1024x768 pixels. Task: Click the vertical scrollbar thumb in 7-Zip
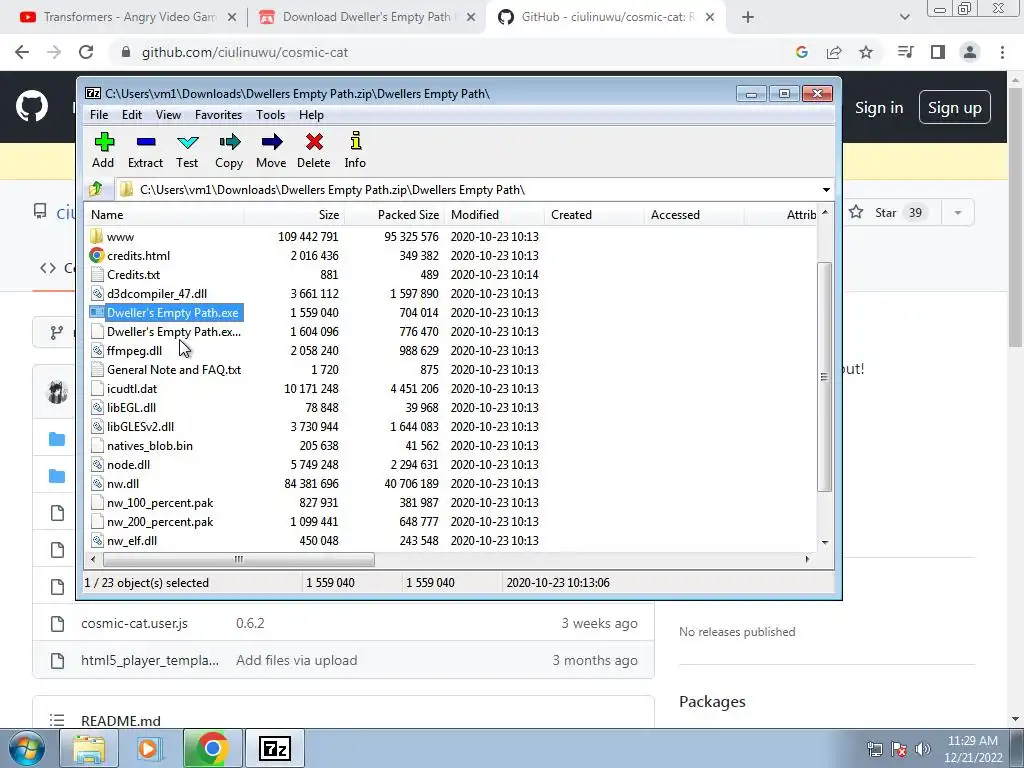(x=825, y=377)
